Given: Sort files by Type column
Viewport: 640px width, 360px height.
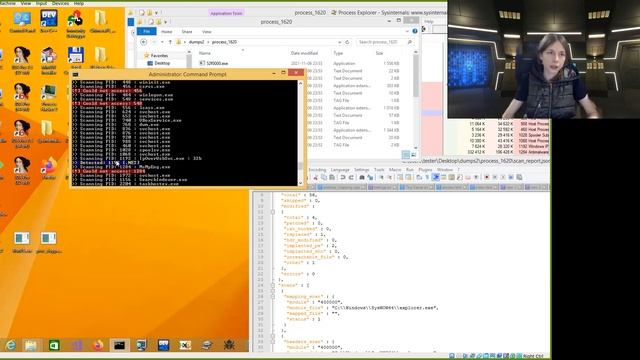Looking at the screenshot, I should click(338, 53).
